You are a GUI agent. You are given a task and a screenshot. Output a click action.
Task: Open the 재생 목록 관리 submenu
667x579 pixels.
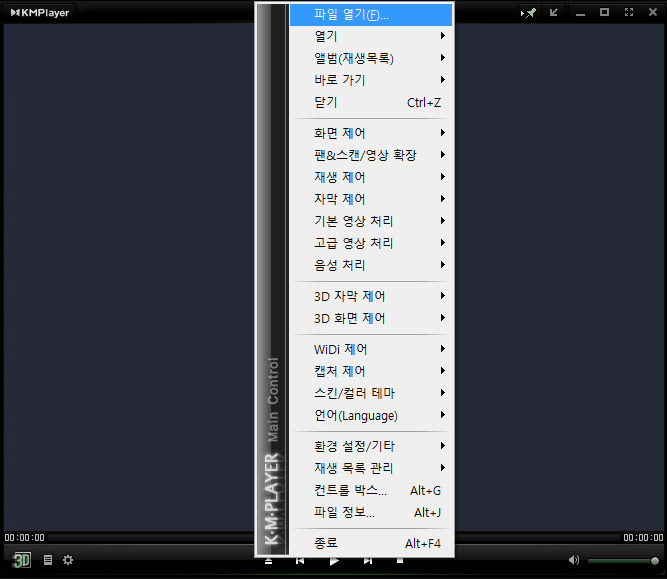point(371,468)
